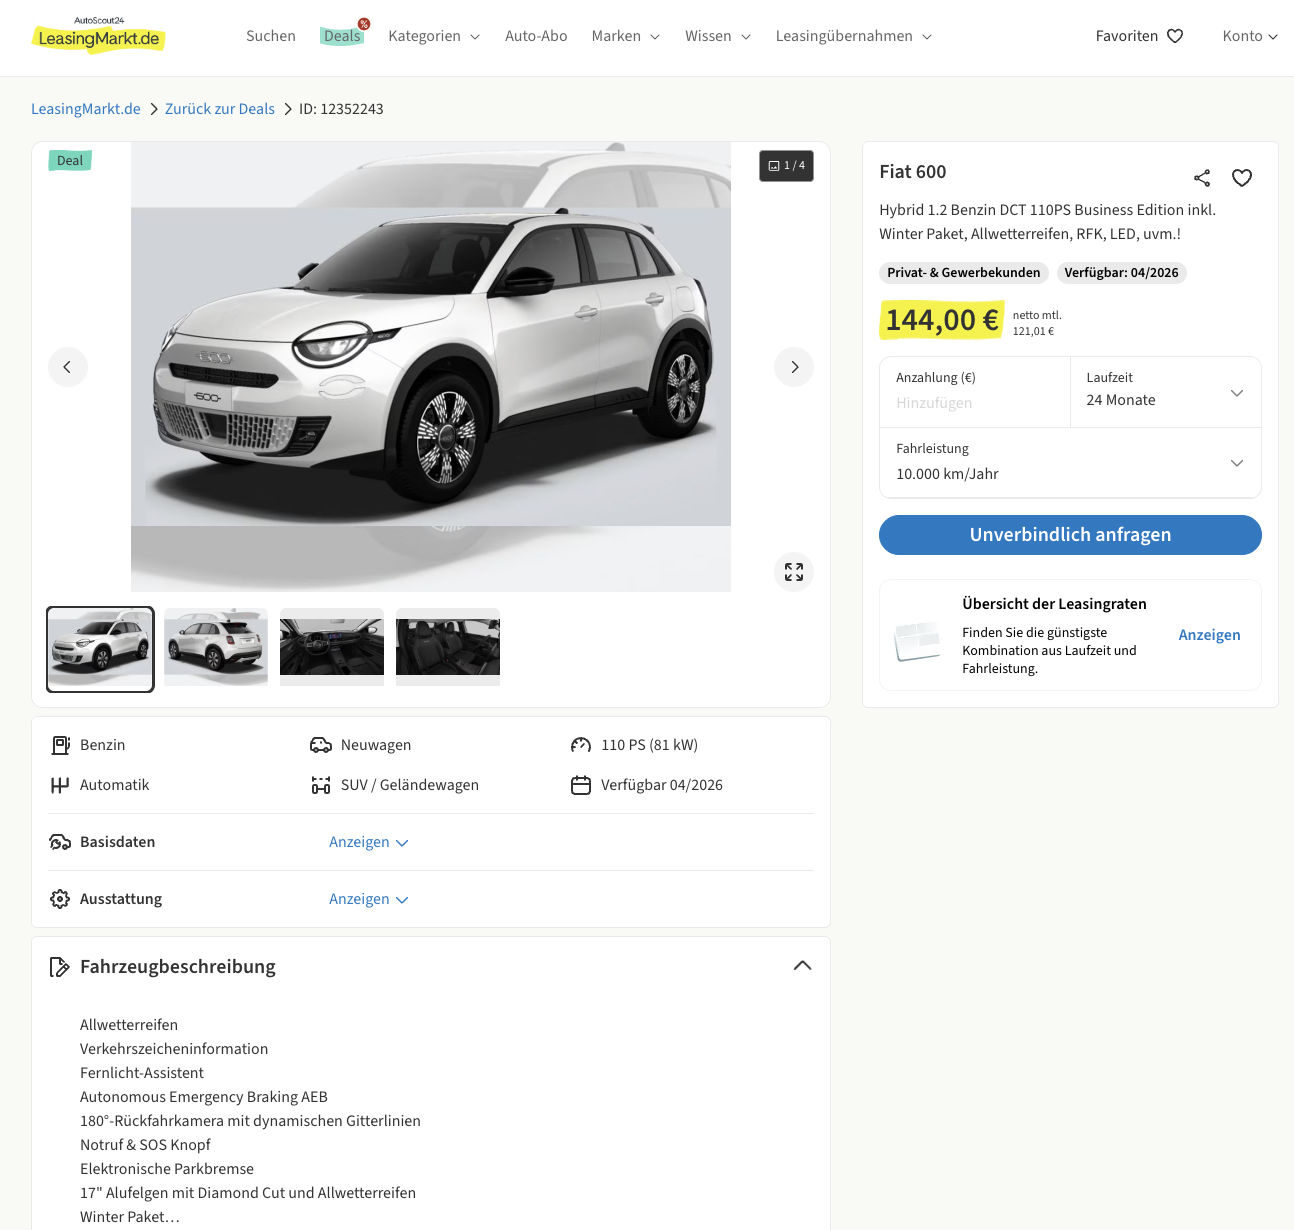The height and width of the screenshot is (1230, 1294).
Task: Expand the Ausstattung section via Anzeigen
Action: pyautogui.click(x=368, y=899)
